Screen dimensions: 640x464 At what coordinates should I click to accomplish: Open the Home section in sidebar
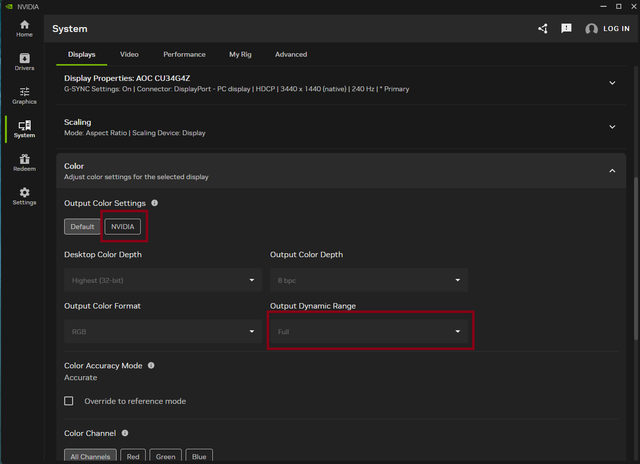(x=24, y=29)
